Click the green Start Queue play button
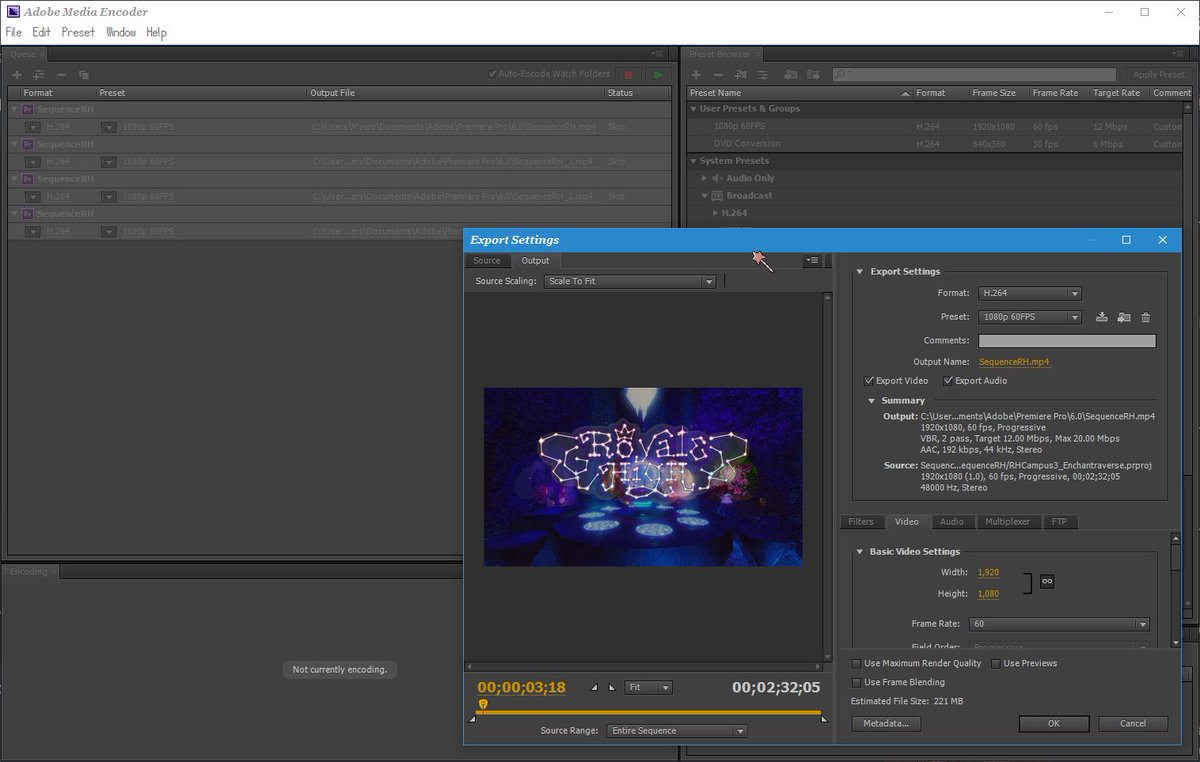 657,75
